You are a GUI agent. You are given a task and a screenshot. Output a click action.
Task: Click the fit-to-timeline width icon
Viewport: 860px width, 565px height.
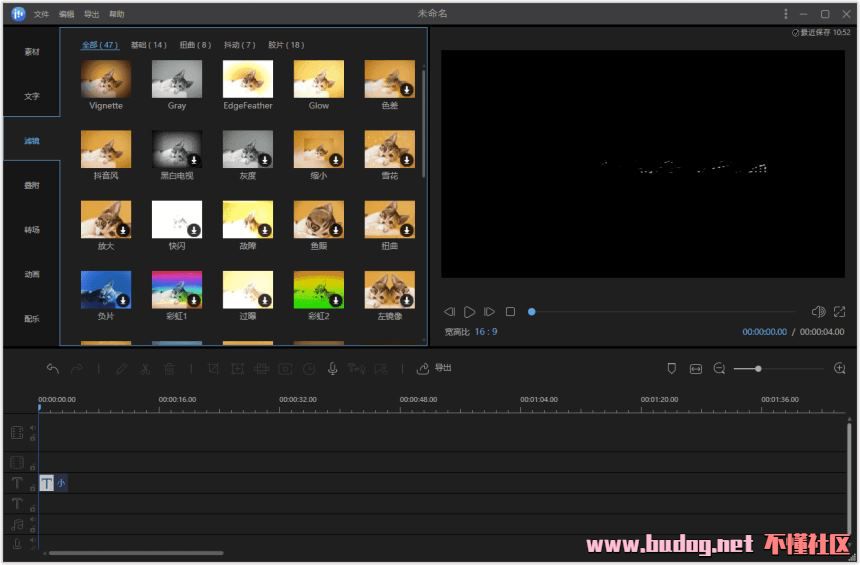(x=696, y=369)
